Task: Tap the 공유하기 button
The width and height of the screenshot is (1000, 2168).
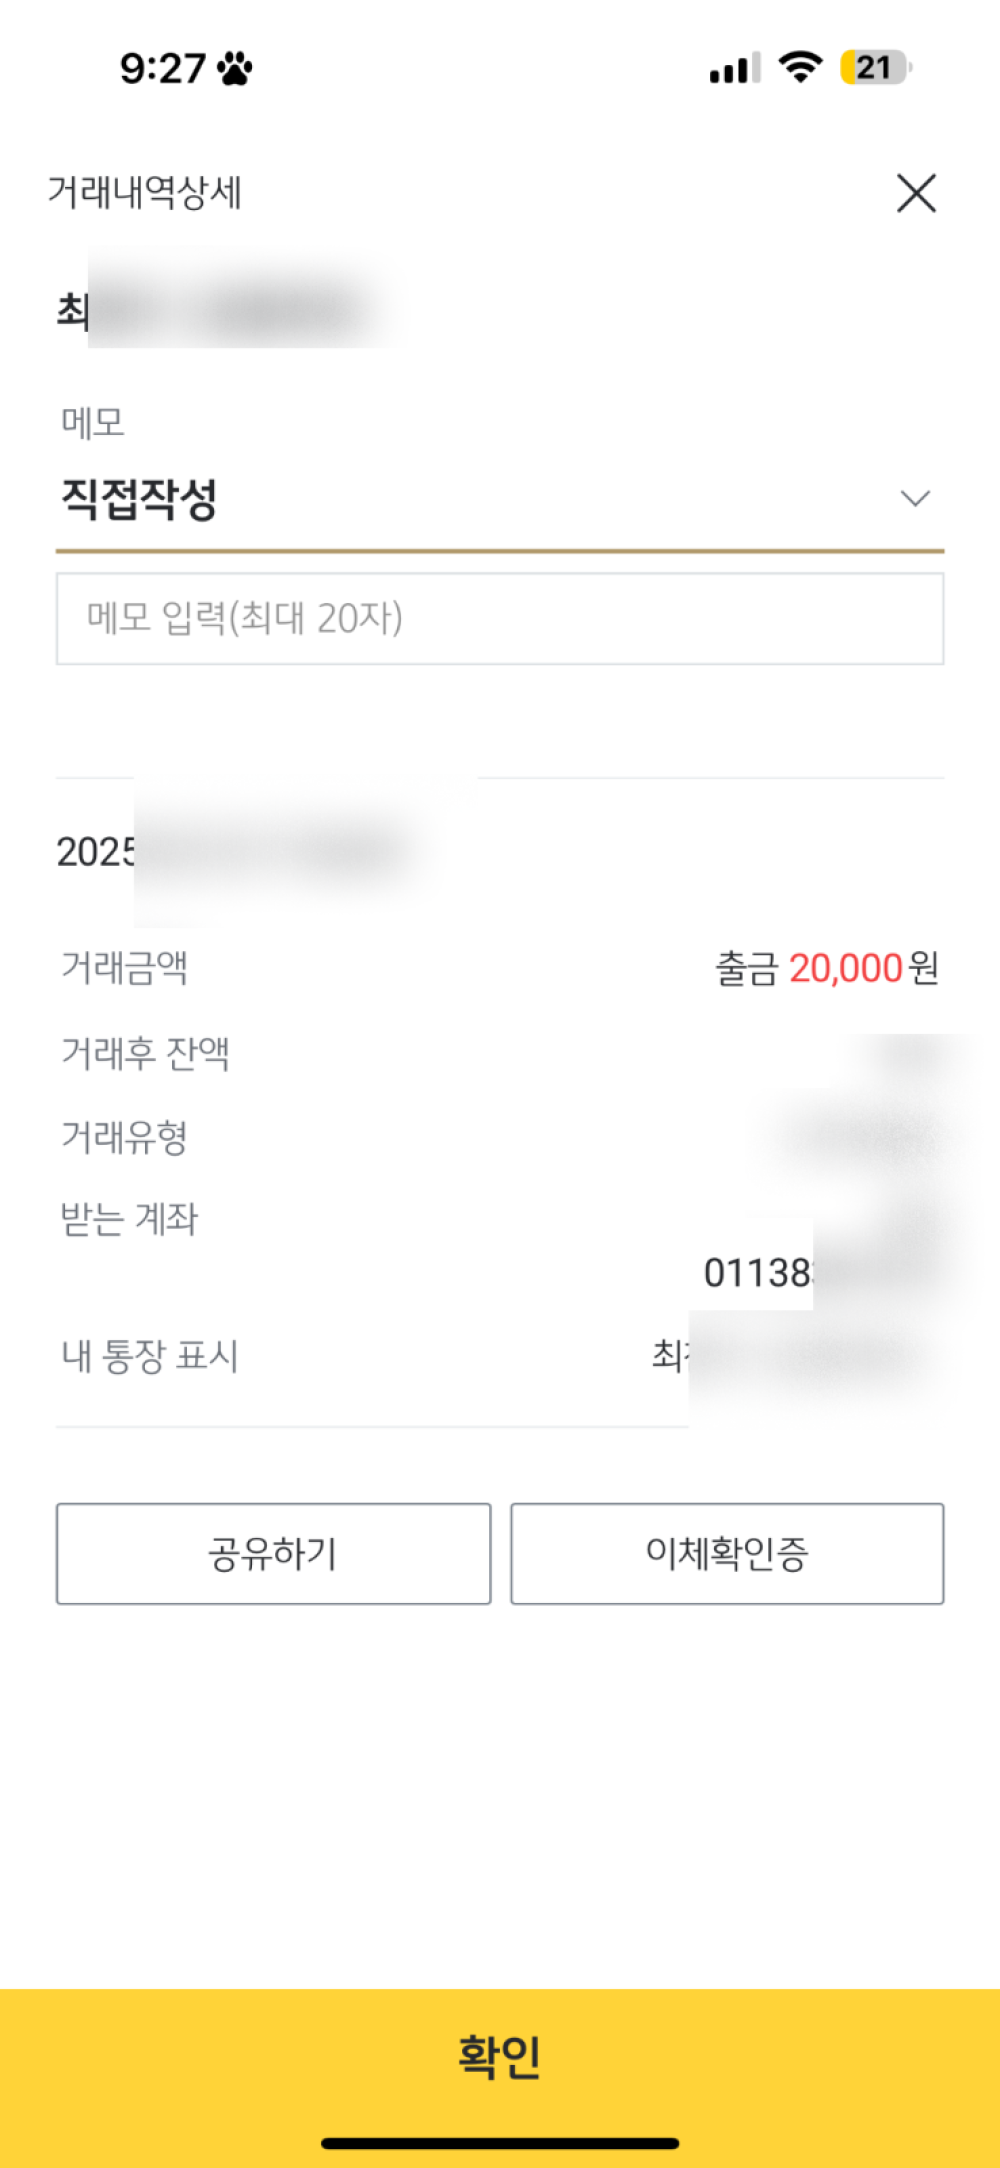Action: pos(273,1553)
